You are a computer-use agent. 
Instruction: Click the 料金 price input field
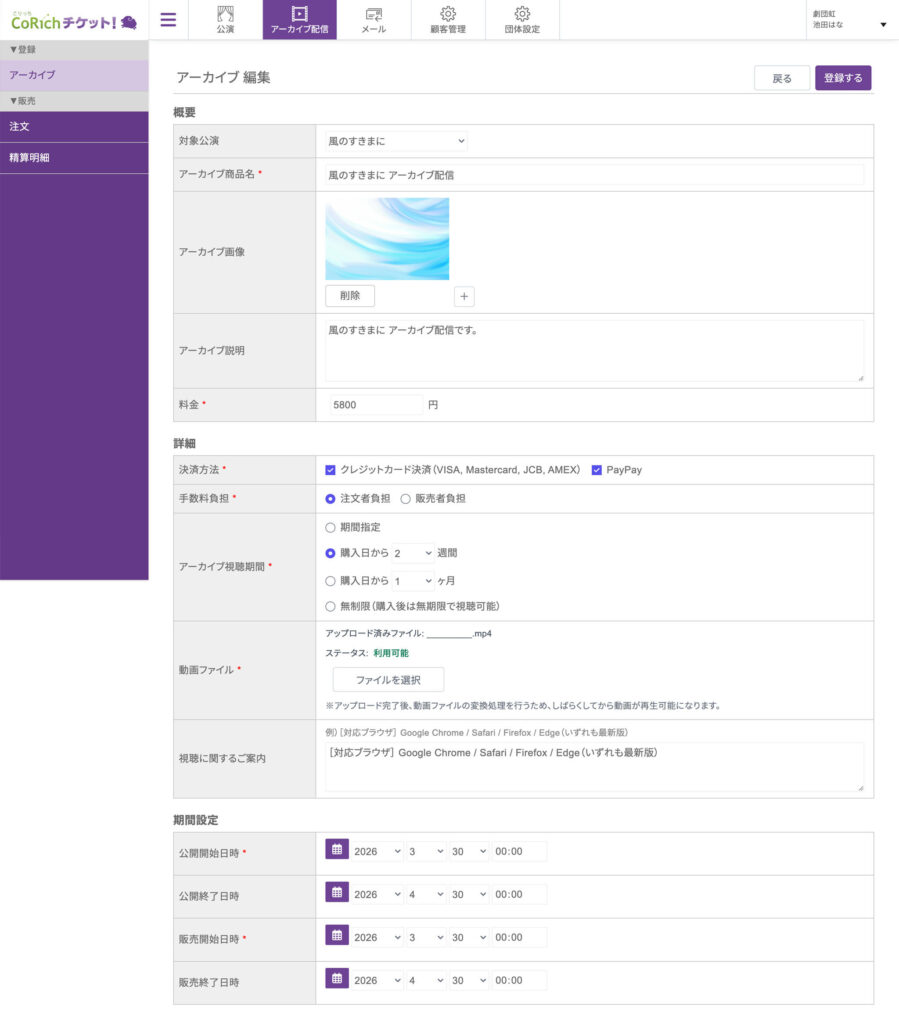(x=376, y=405)
